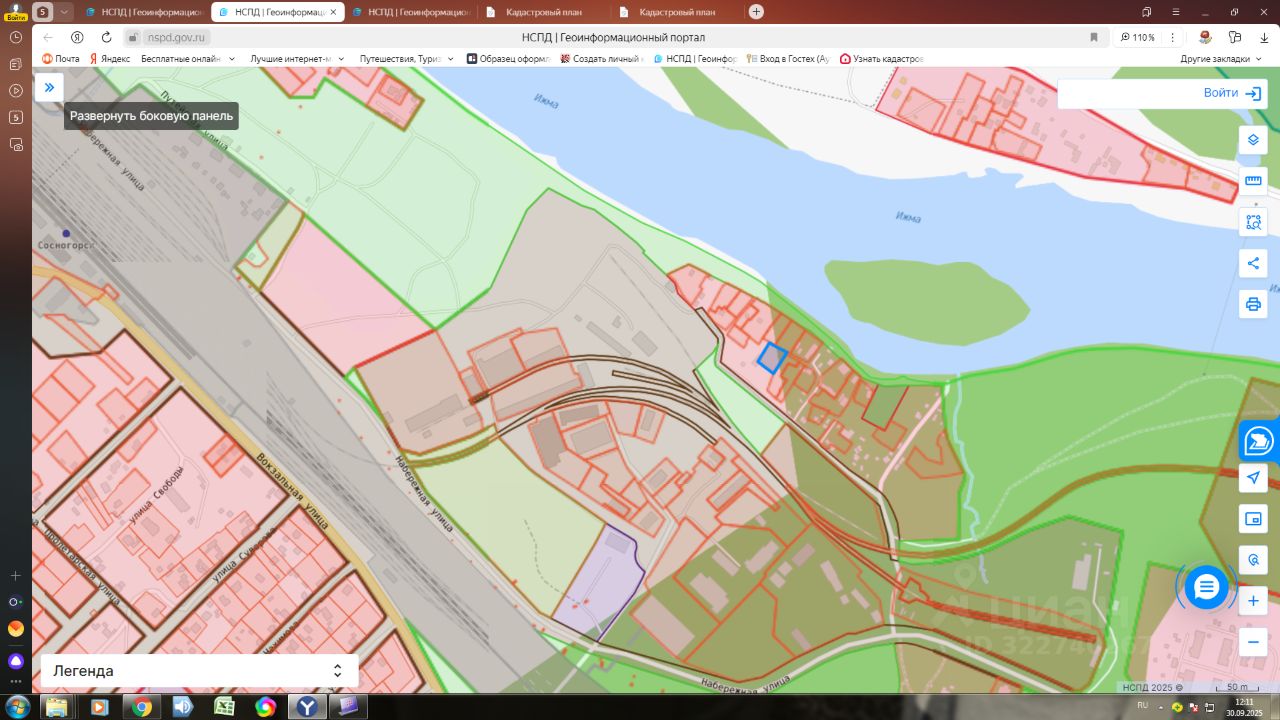Image resolution: width=1280 pixels, height=720 pixels.
Task: Expand the Легенда legend panel
Action: [199, 671]
